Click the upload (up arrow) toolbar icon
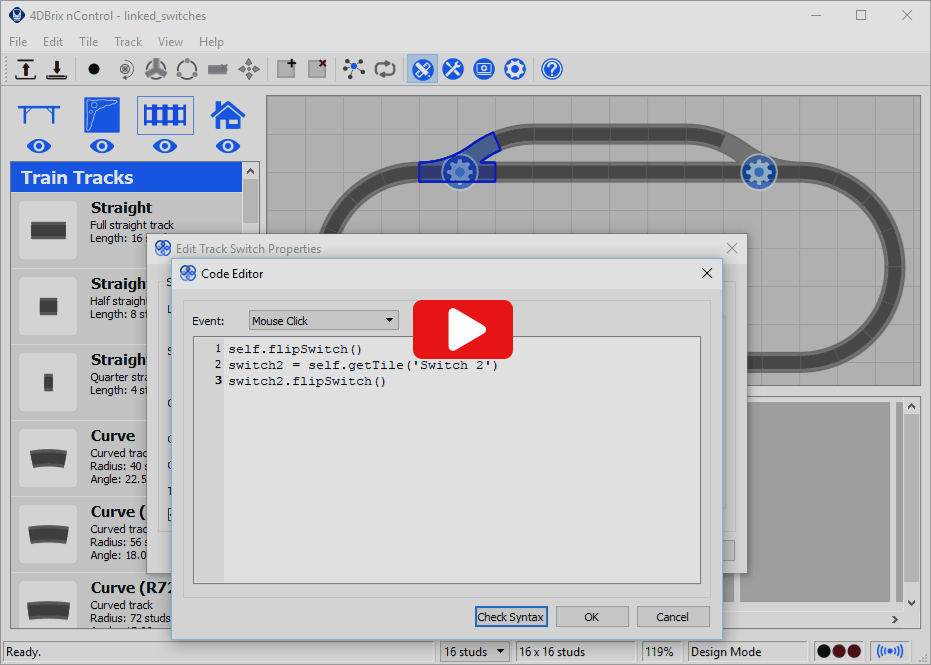This screenshot has width=931, height=665. click(x=25, y=69)
